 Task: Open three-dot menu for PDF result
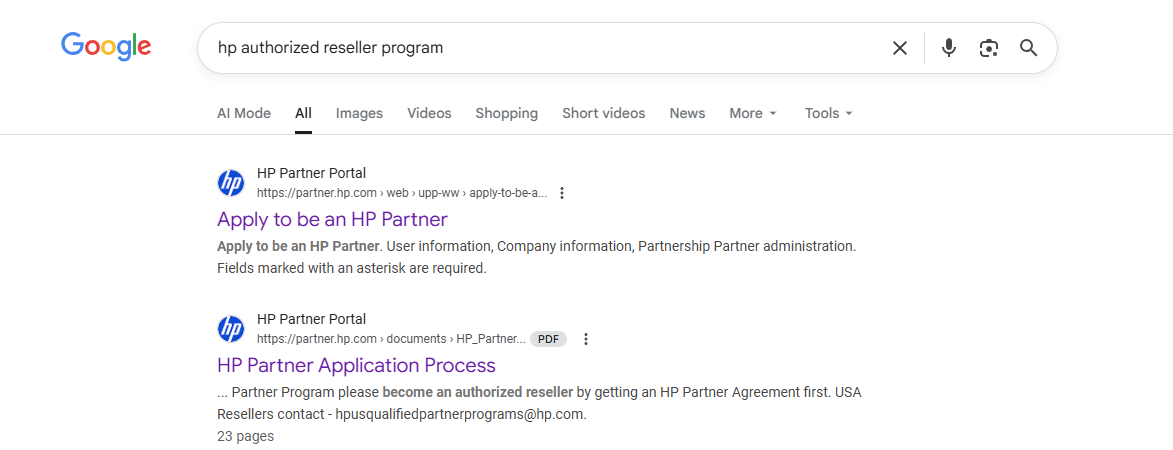click(586, 339)
